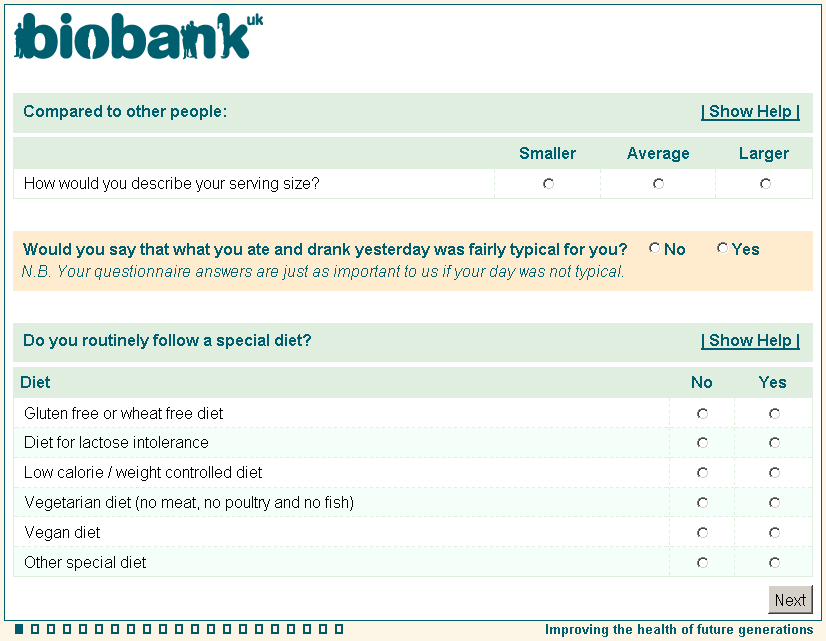Select Smaller serving size option
Viewport: 826px width, 641px height.
tap(548, 184)
